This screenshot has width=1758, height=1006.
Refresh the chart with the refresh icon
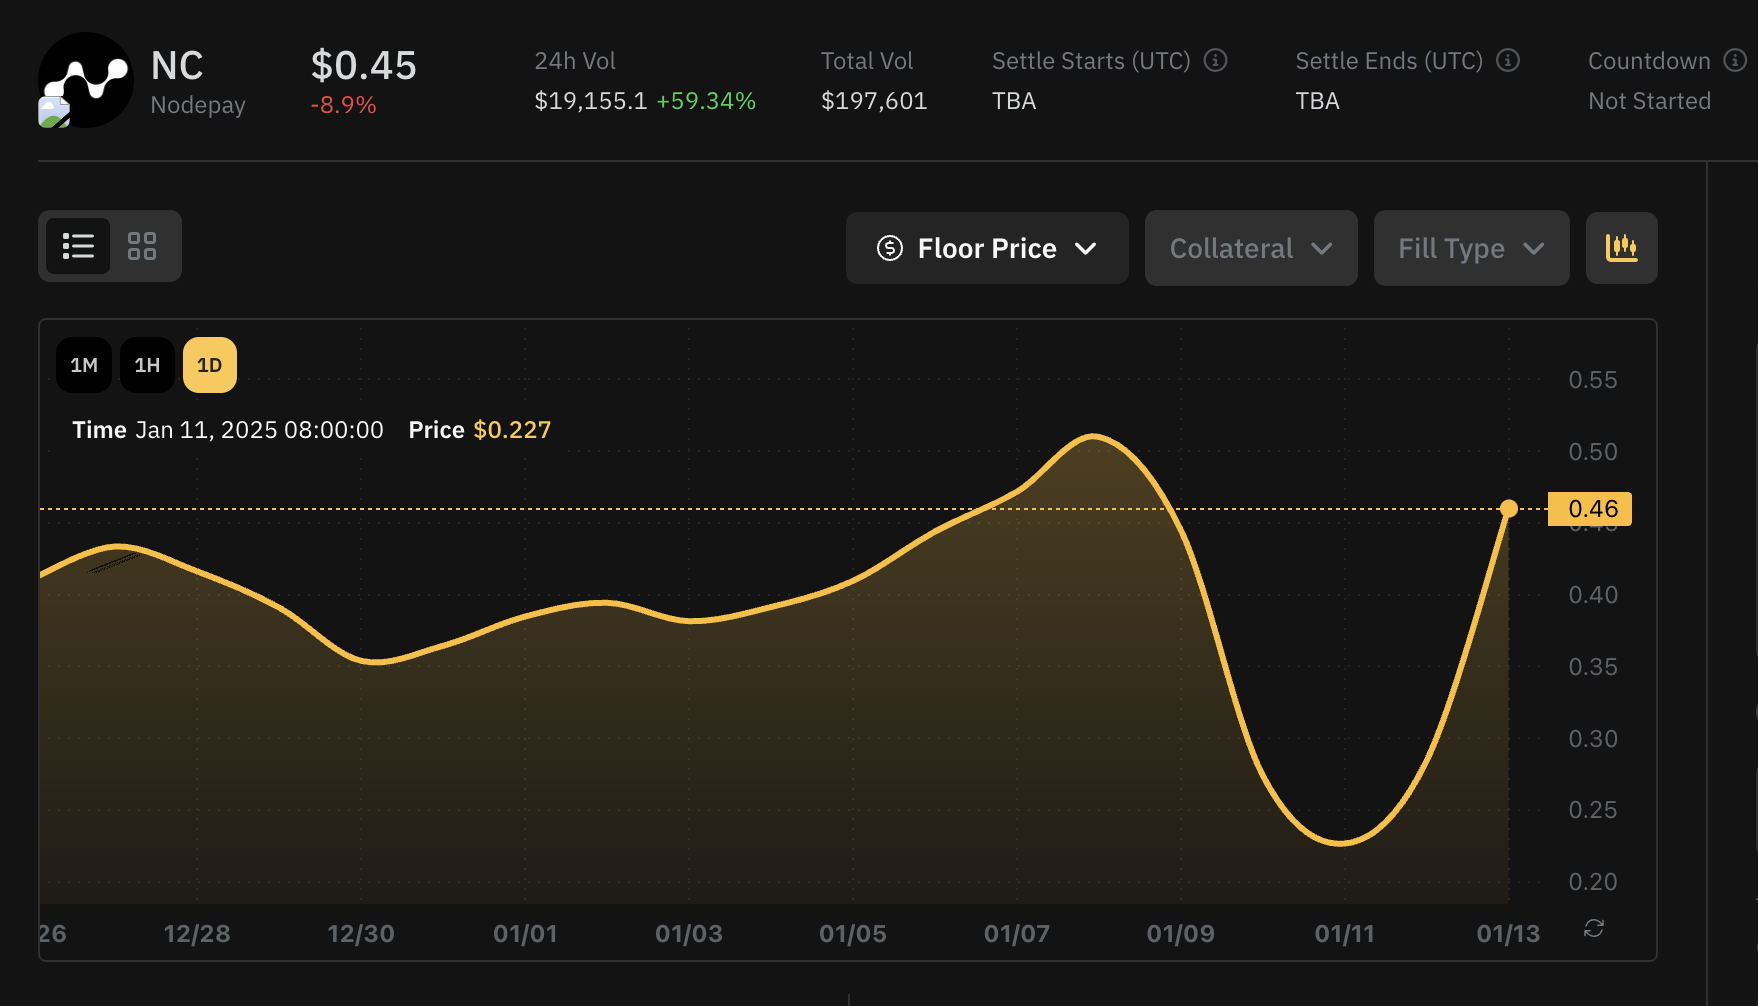pyautogui.click(x=1593, y=929)
